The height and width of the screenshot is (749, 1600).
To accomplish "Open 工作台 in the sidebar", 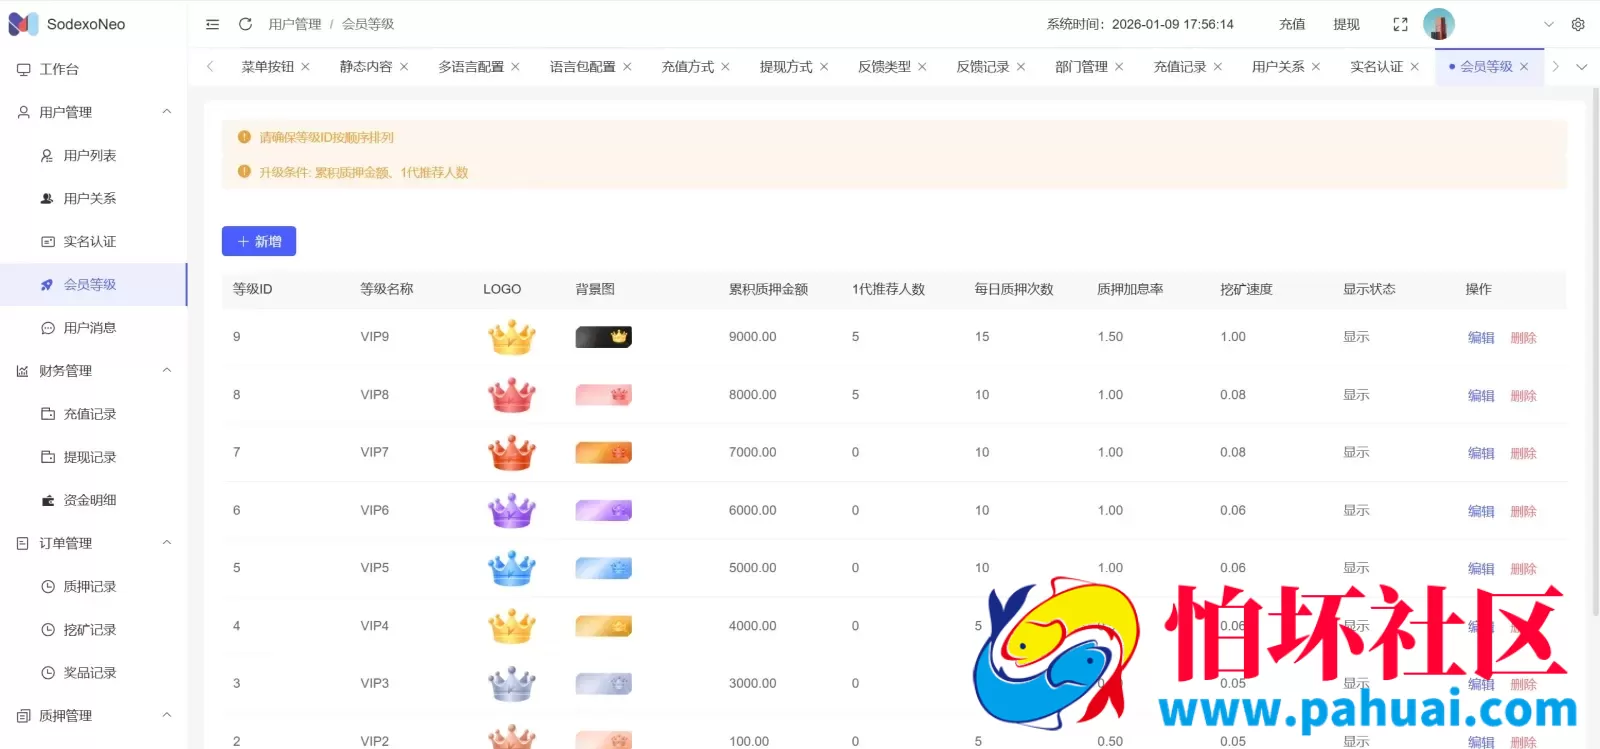I will pos(93,69).
